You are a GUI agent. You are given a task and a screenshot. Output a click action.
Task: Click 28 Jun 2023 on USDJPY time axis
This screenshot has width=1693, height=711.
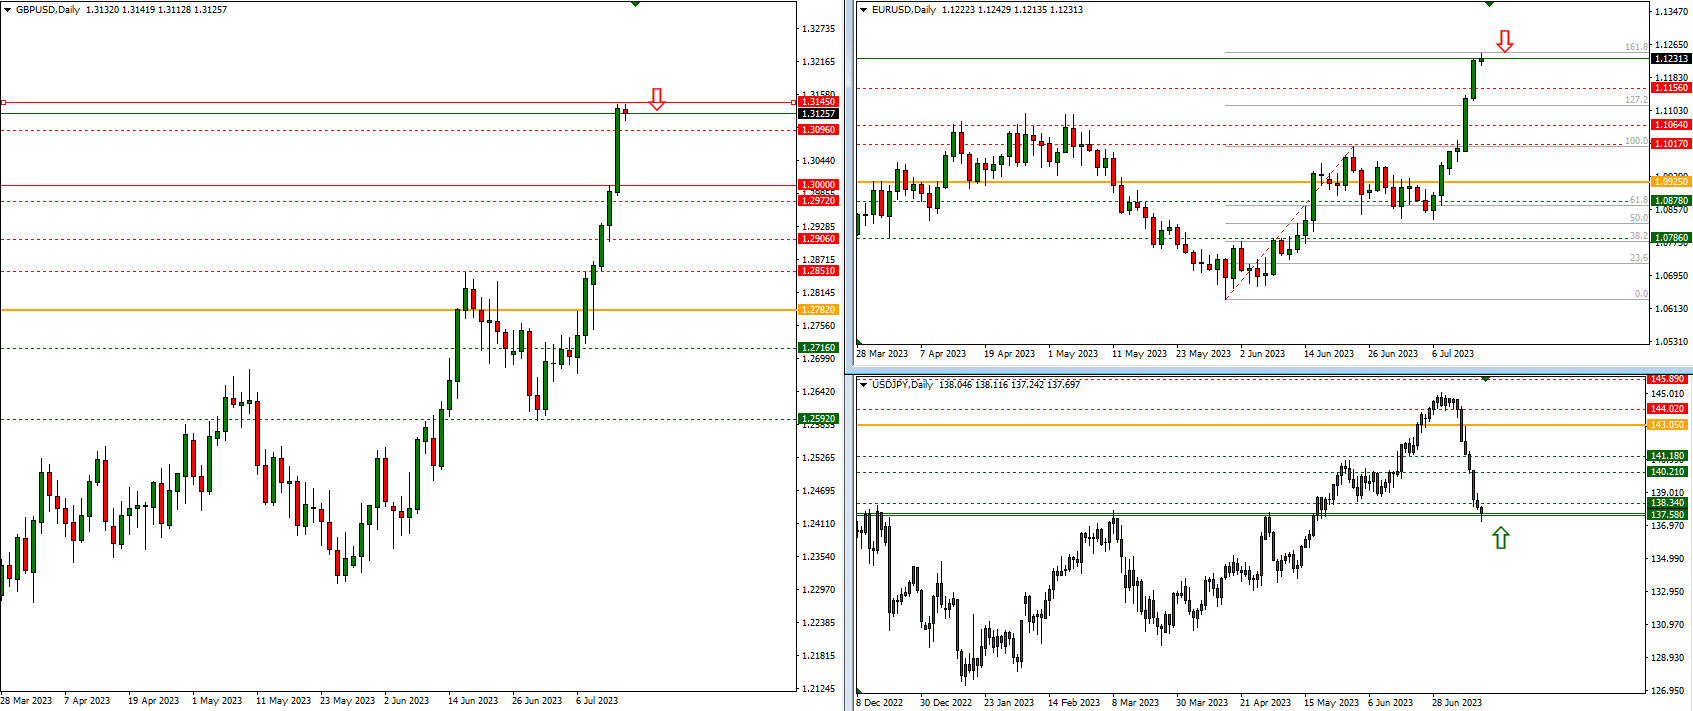click(x=1457, y=703)
